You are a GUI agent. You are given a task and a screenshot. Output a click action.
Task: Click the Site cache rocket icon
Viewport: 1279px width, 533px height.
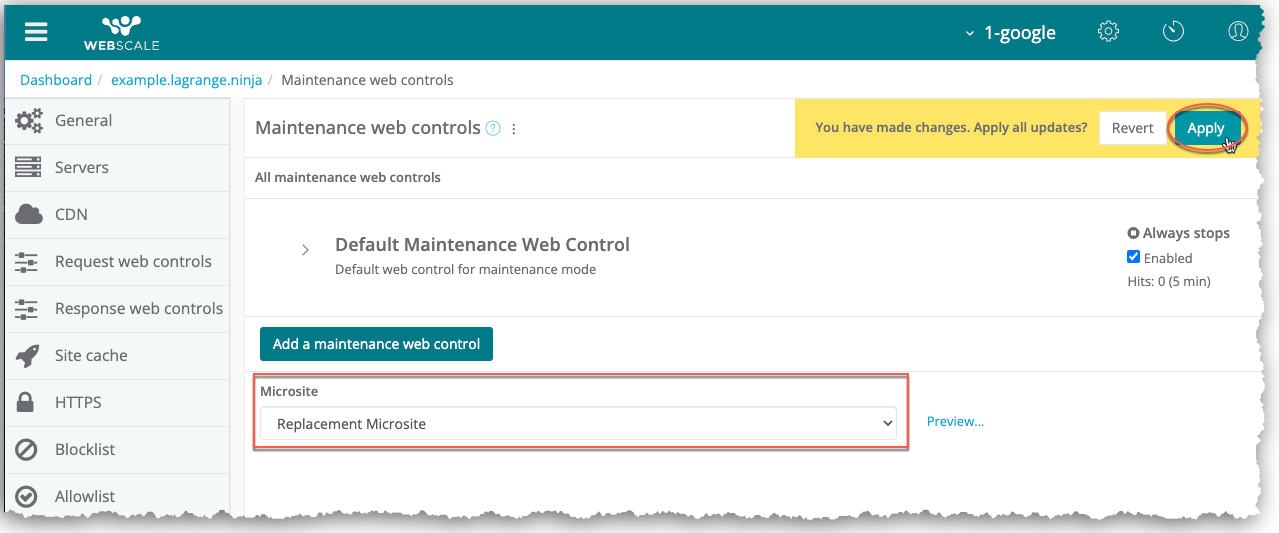coord(29,355)
